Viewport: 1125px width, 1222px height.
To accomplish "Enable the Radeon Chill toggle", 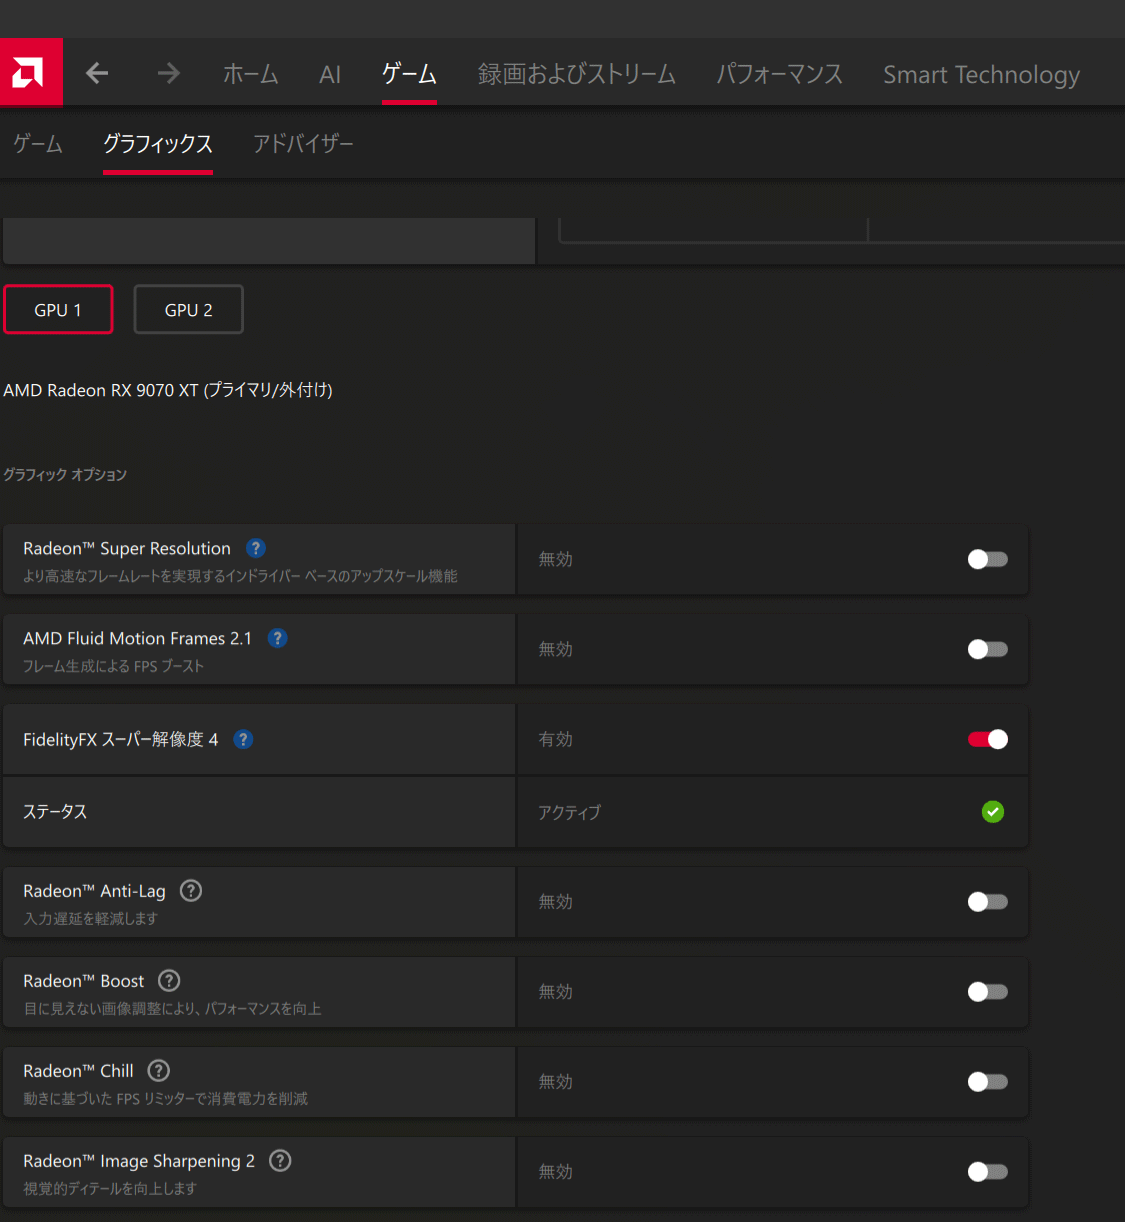I will (x=987, y=1082).
